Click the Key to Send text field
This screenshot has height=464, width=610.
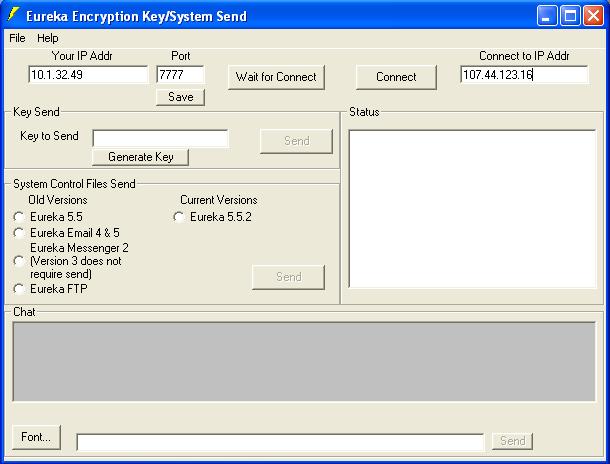click(160, 138)
